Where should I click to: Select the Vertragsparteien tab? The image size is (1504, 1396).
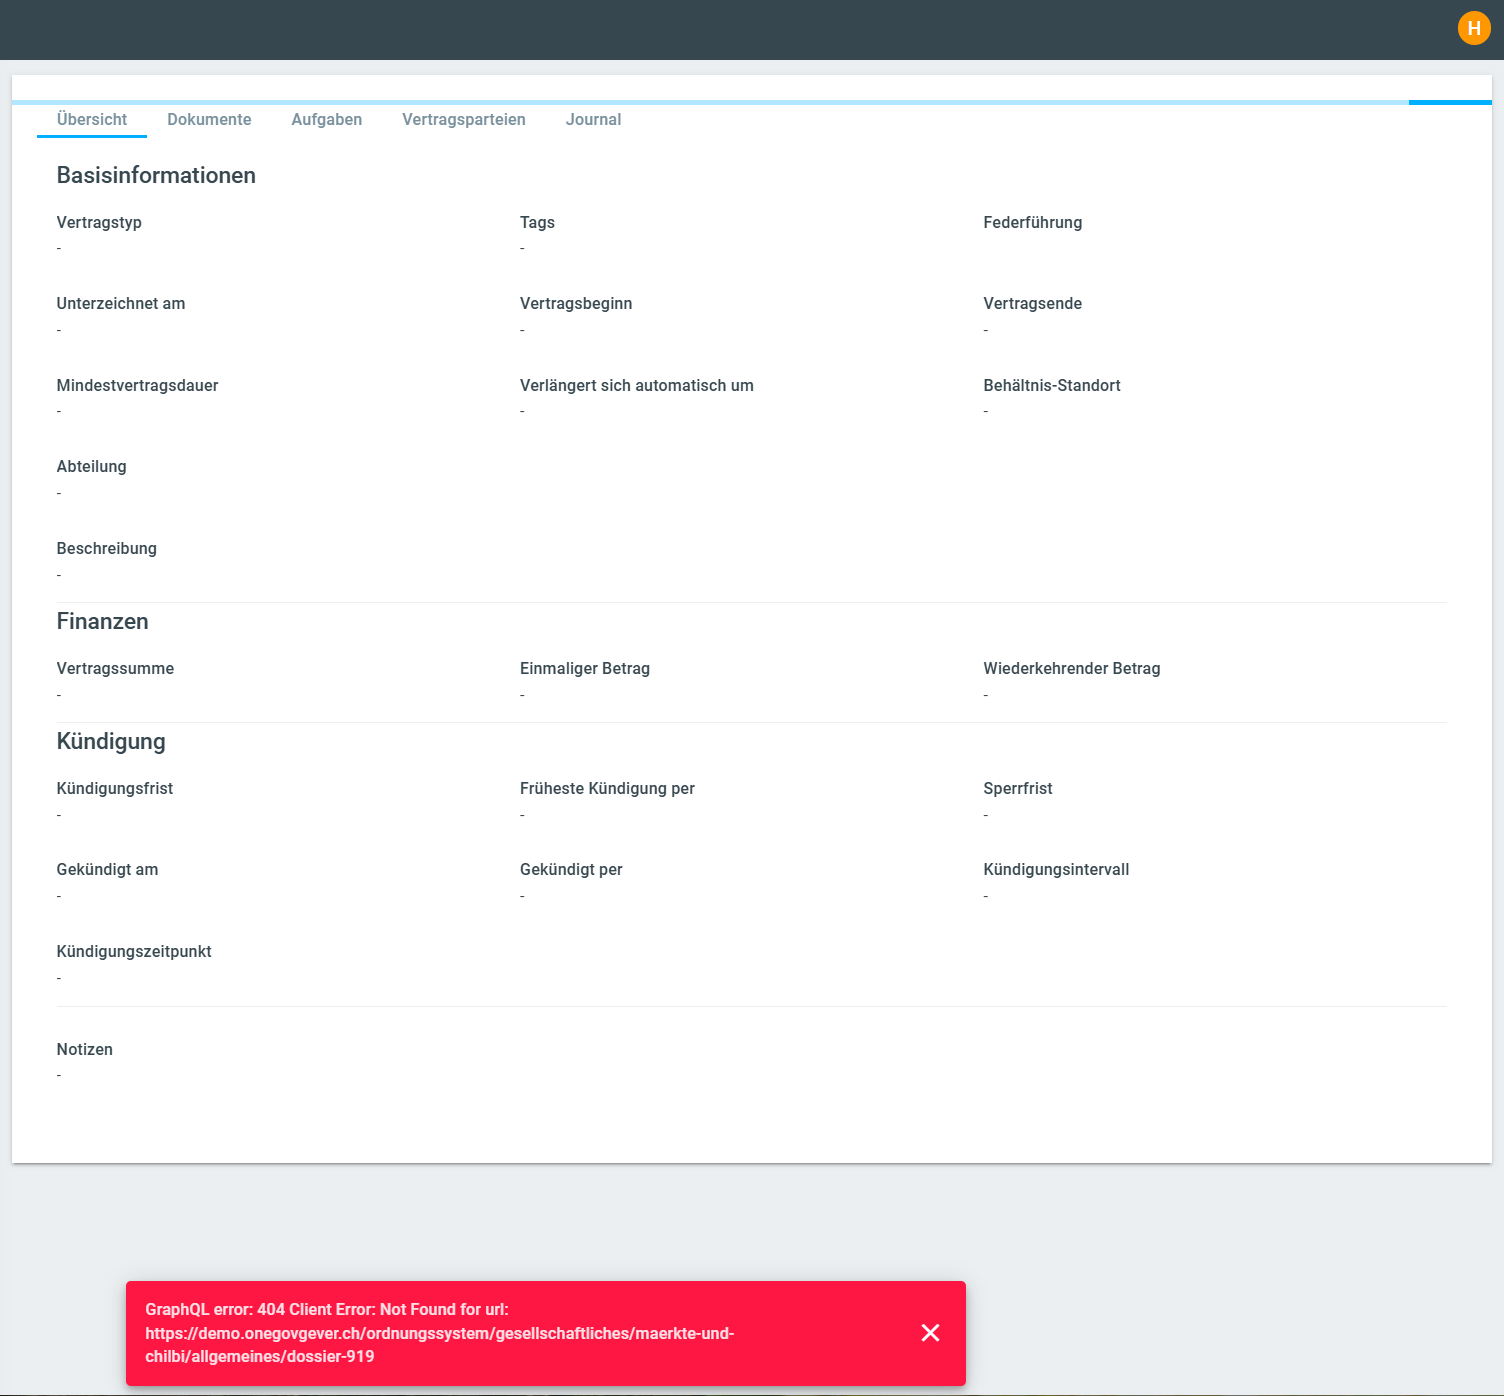point(463,119)
